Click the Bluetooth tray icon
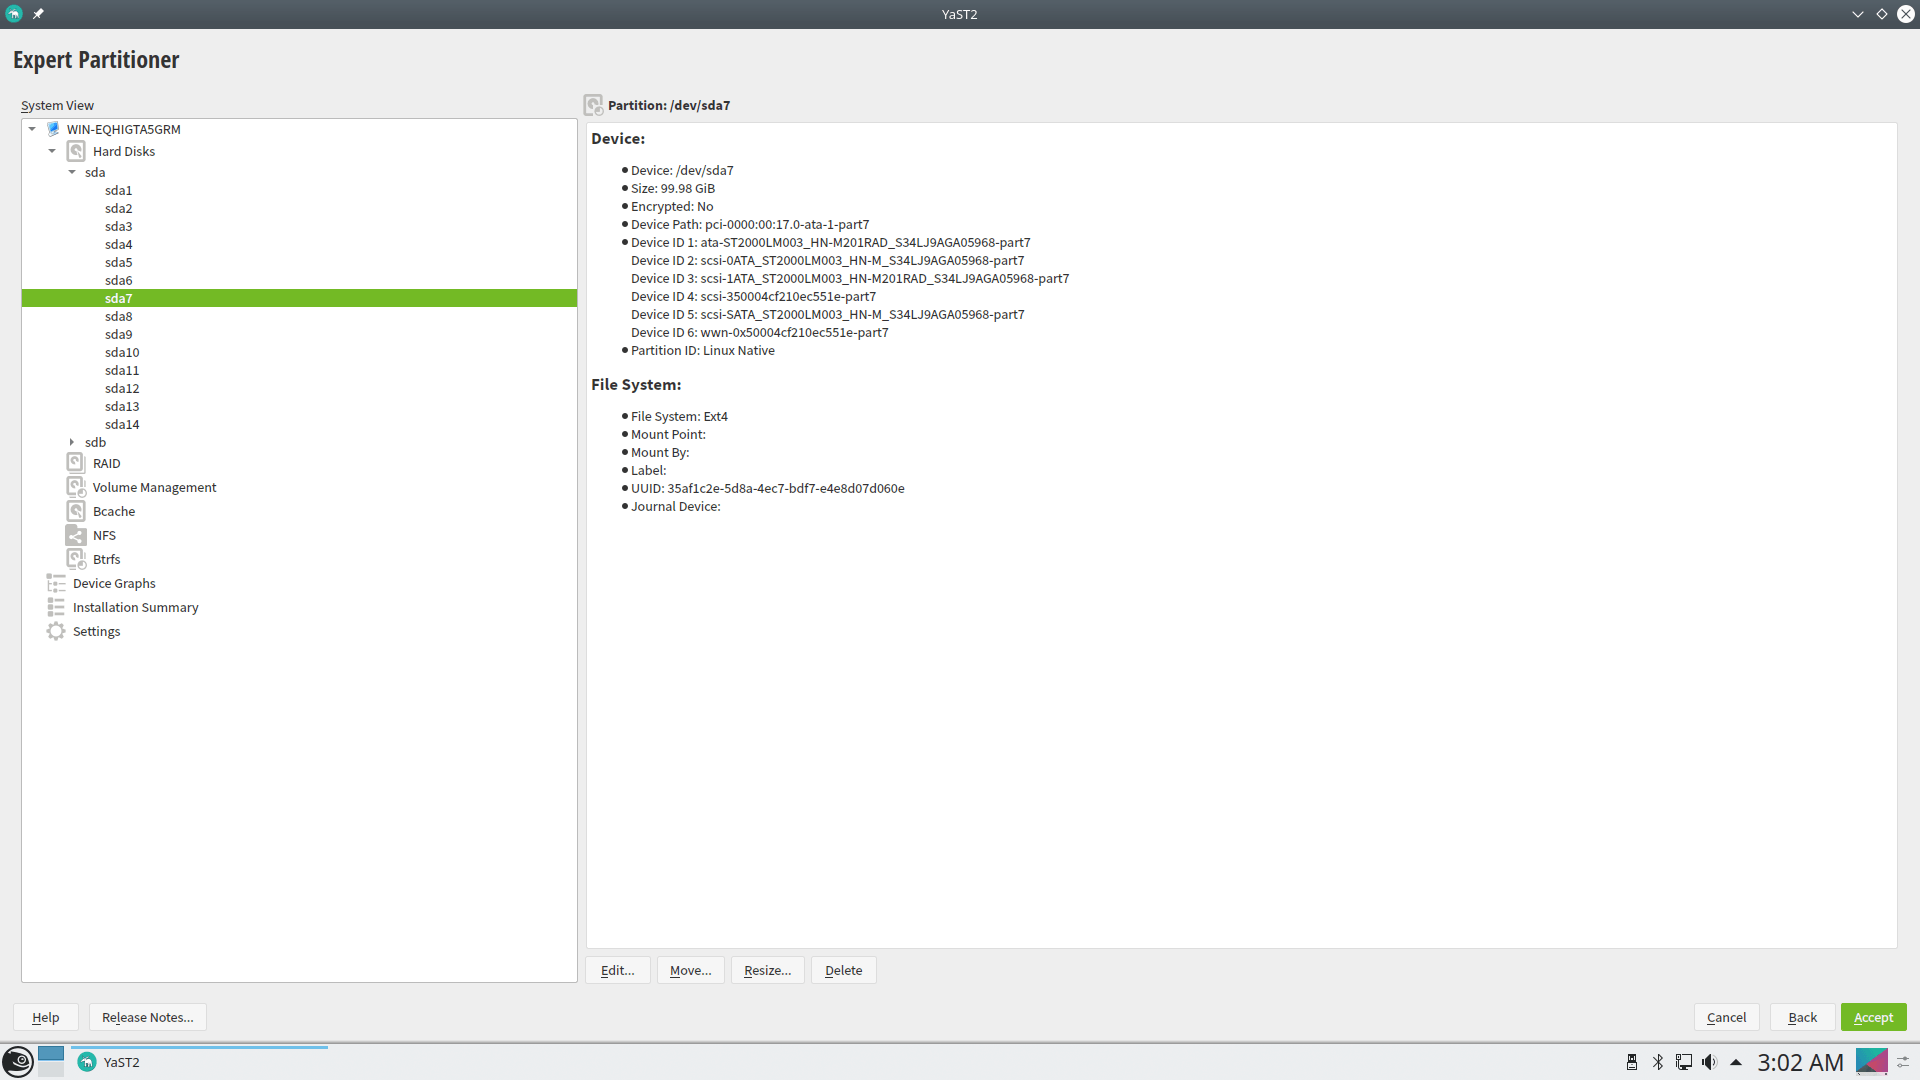1920x1080 pixels. (x=1658, y=1062)
